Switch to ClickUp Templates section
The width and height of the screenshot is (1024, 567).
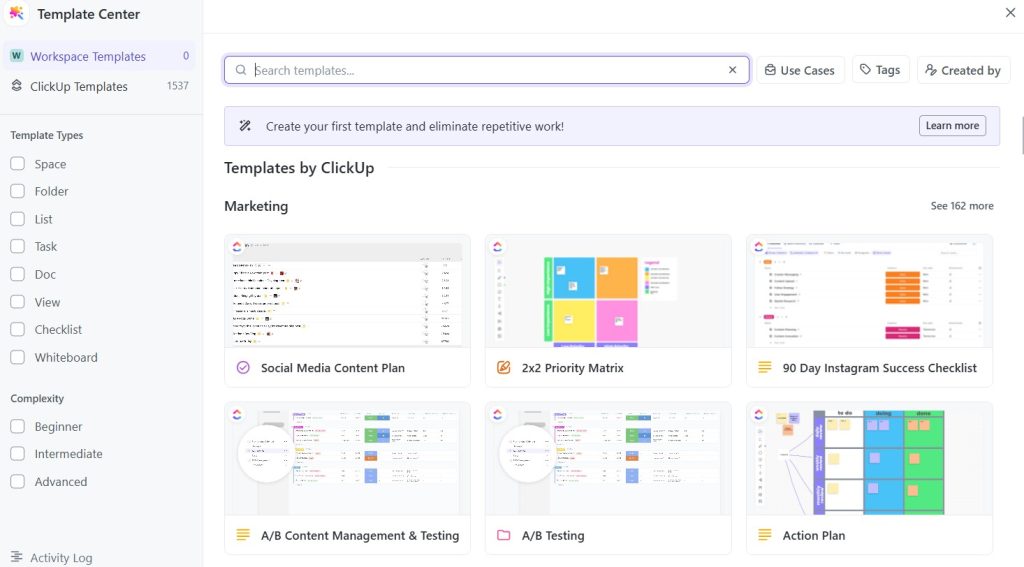[79, 87]
